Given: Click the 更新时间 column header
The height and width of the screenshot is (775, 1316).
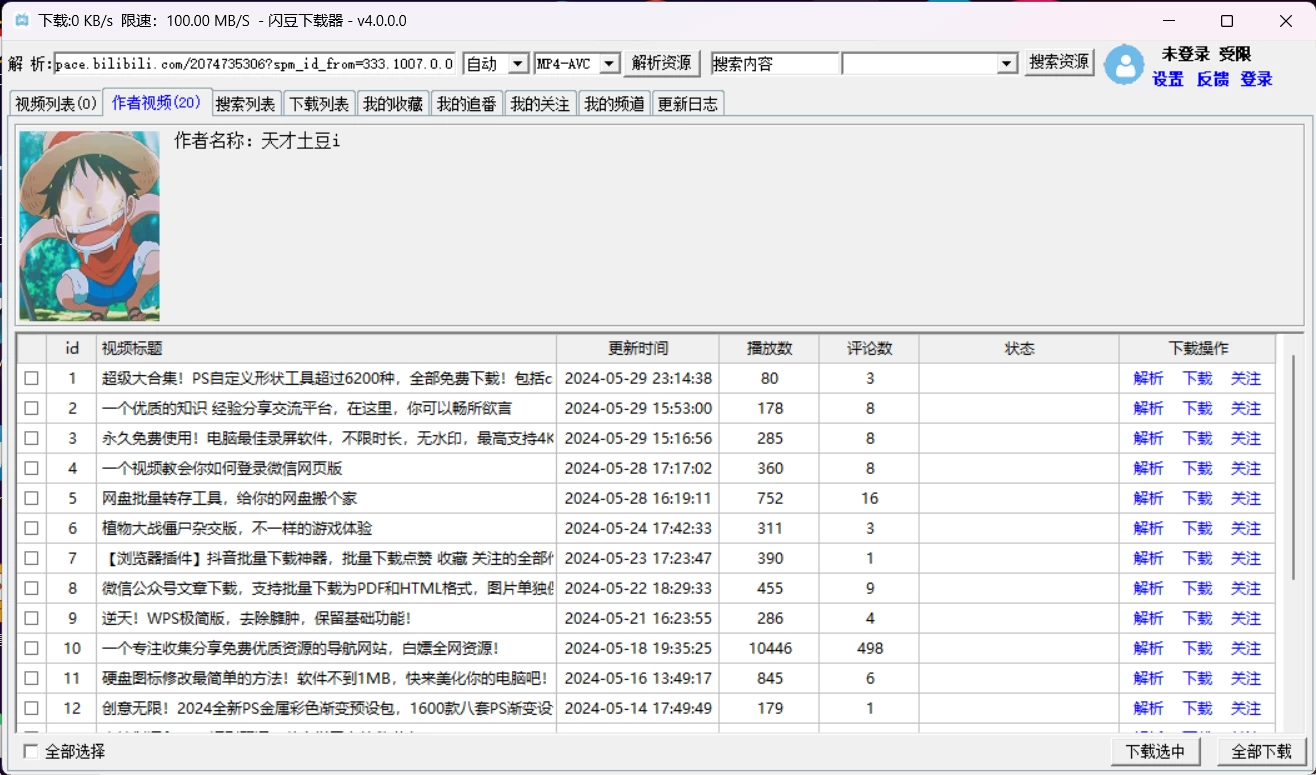Looking at the screenshot, I should (638, 348).
